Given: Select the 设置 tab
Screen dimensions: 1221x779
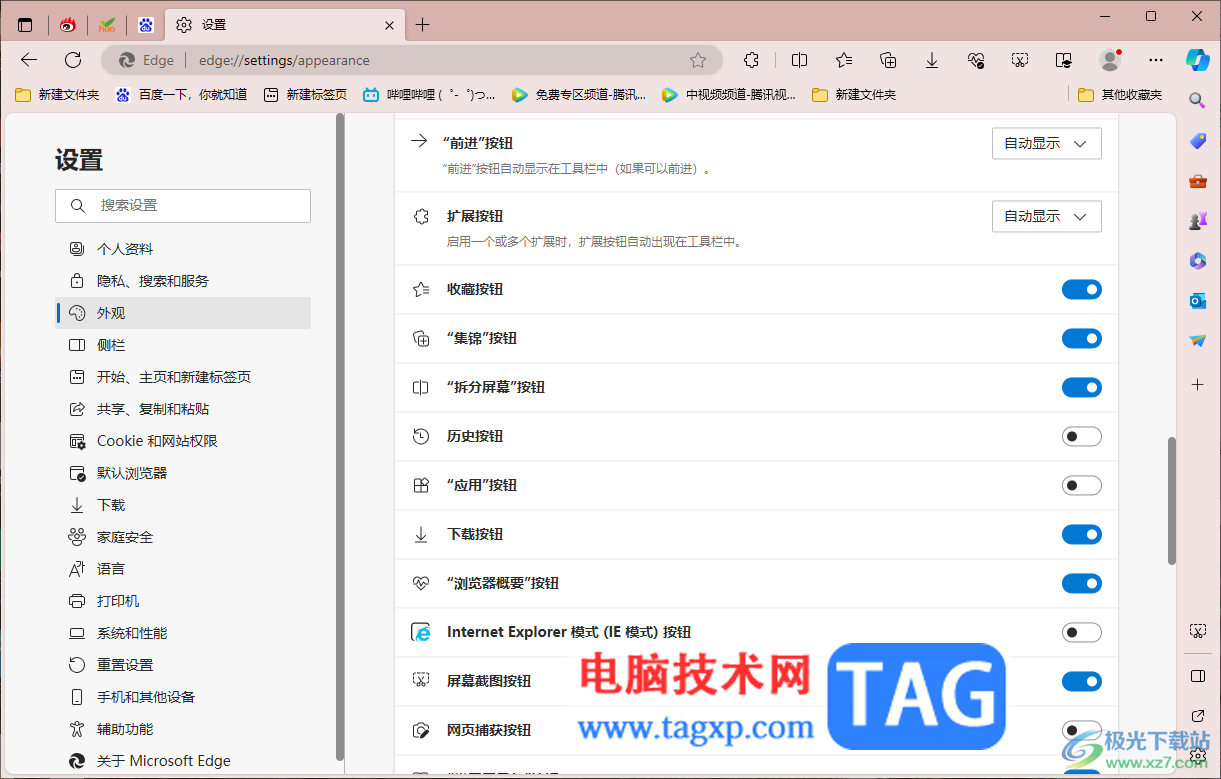Looking at the screenshot, I should click(x=285, y=25).
